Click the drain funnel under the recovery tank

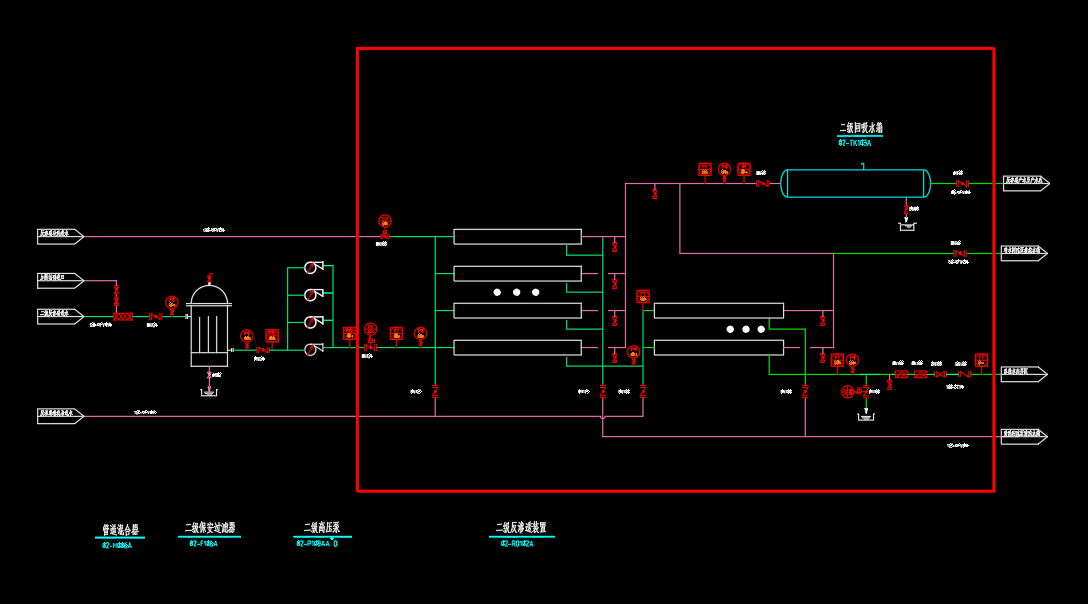point(907,226)
